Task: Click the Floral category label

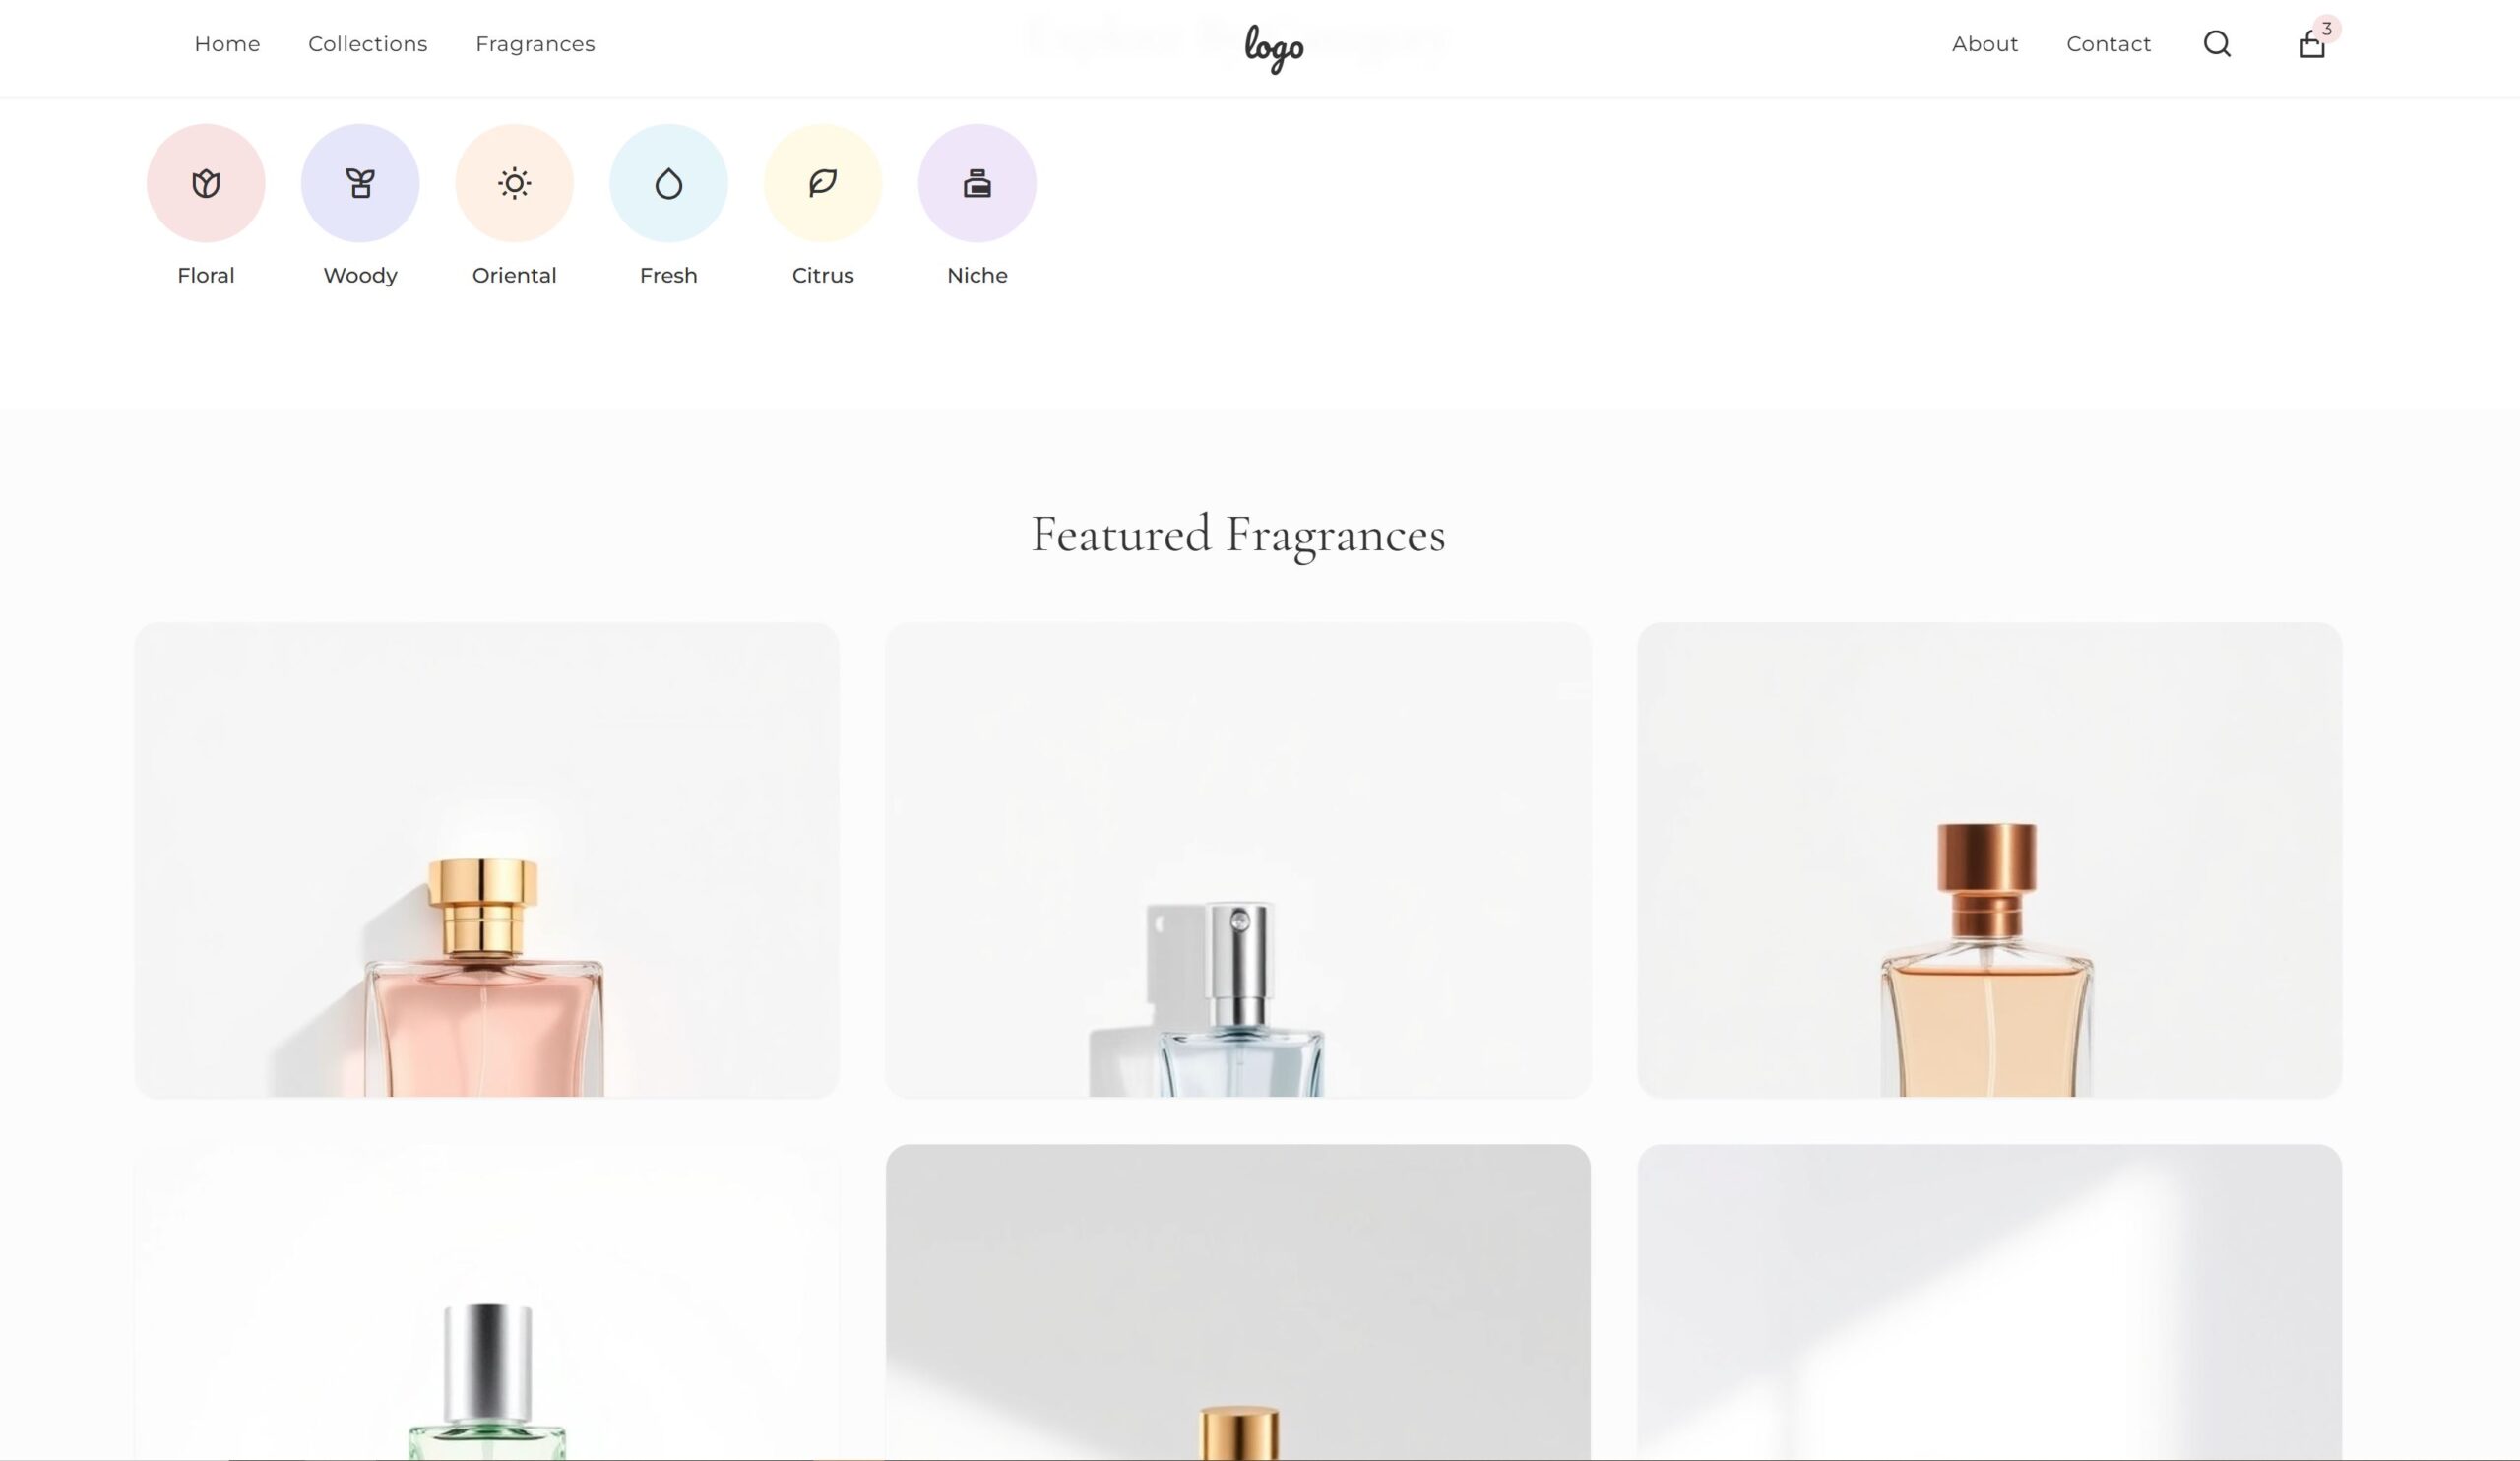Action: point(206,275)
